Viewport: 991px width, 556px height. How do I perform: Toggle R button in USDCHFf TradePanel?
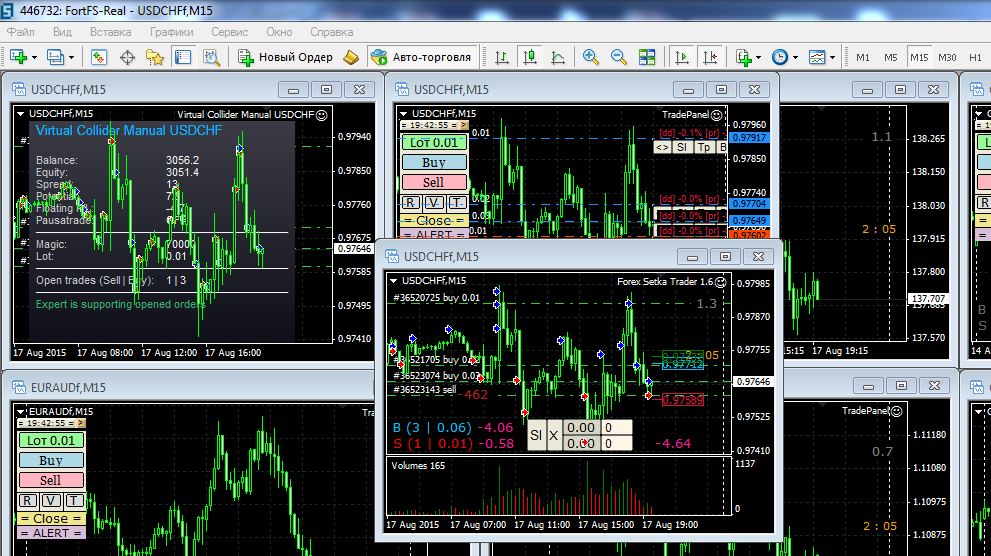tap(410, 202)
